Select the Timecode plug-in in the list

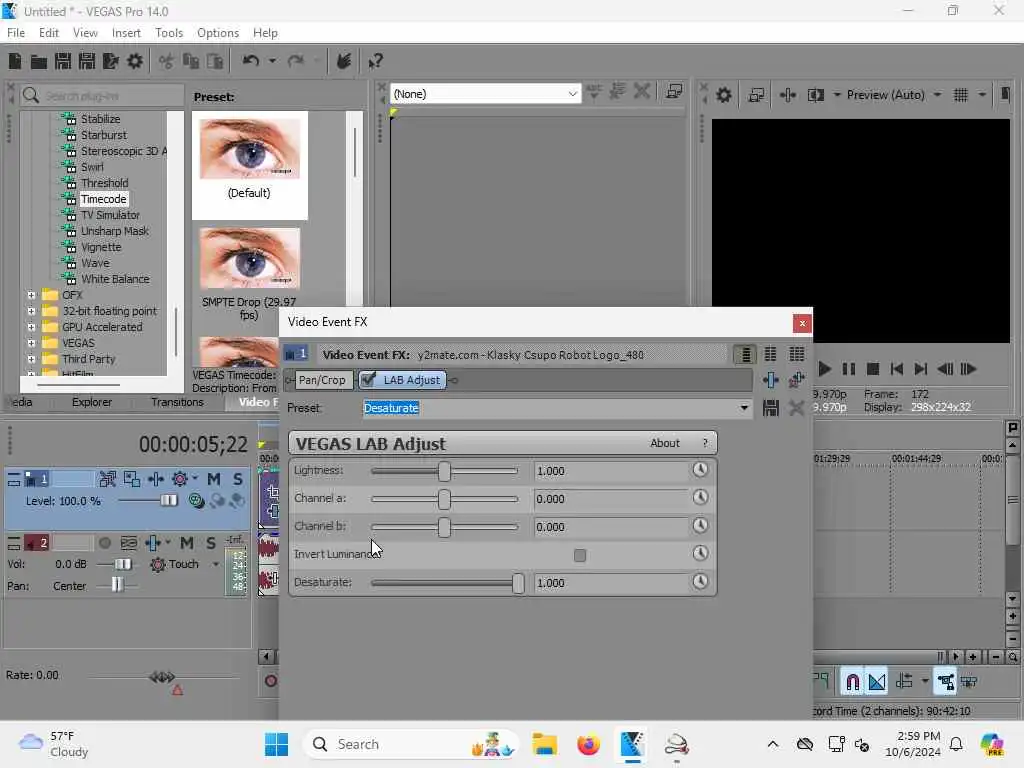point(103,199)
